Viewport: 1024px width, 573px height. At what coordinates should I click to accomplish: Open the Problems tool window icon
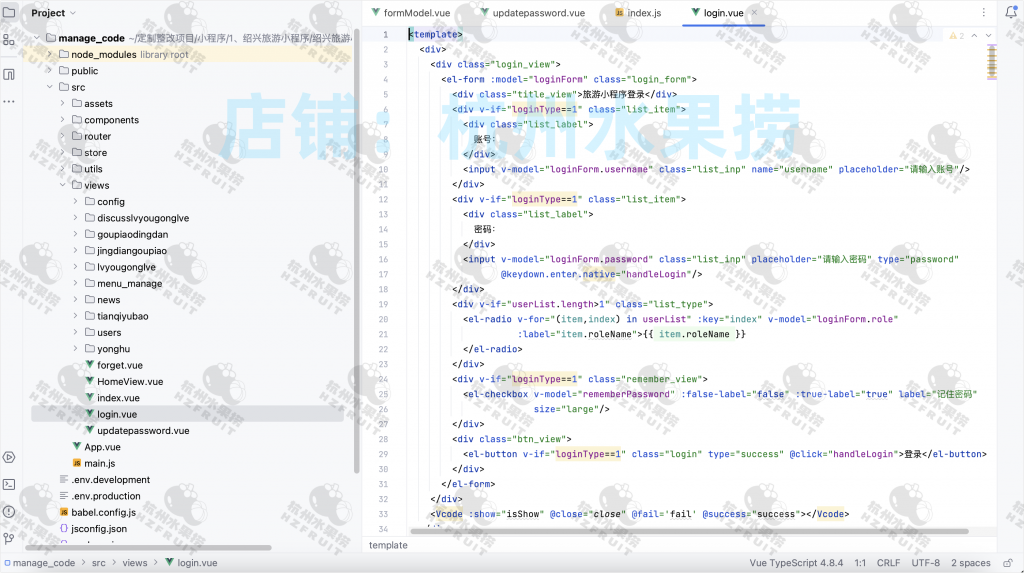(9, 511)
